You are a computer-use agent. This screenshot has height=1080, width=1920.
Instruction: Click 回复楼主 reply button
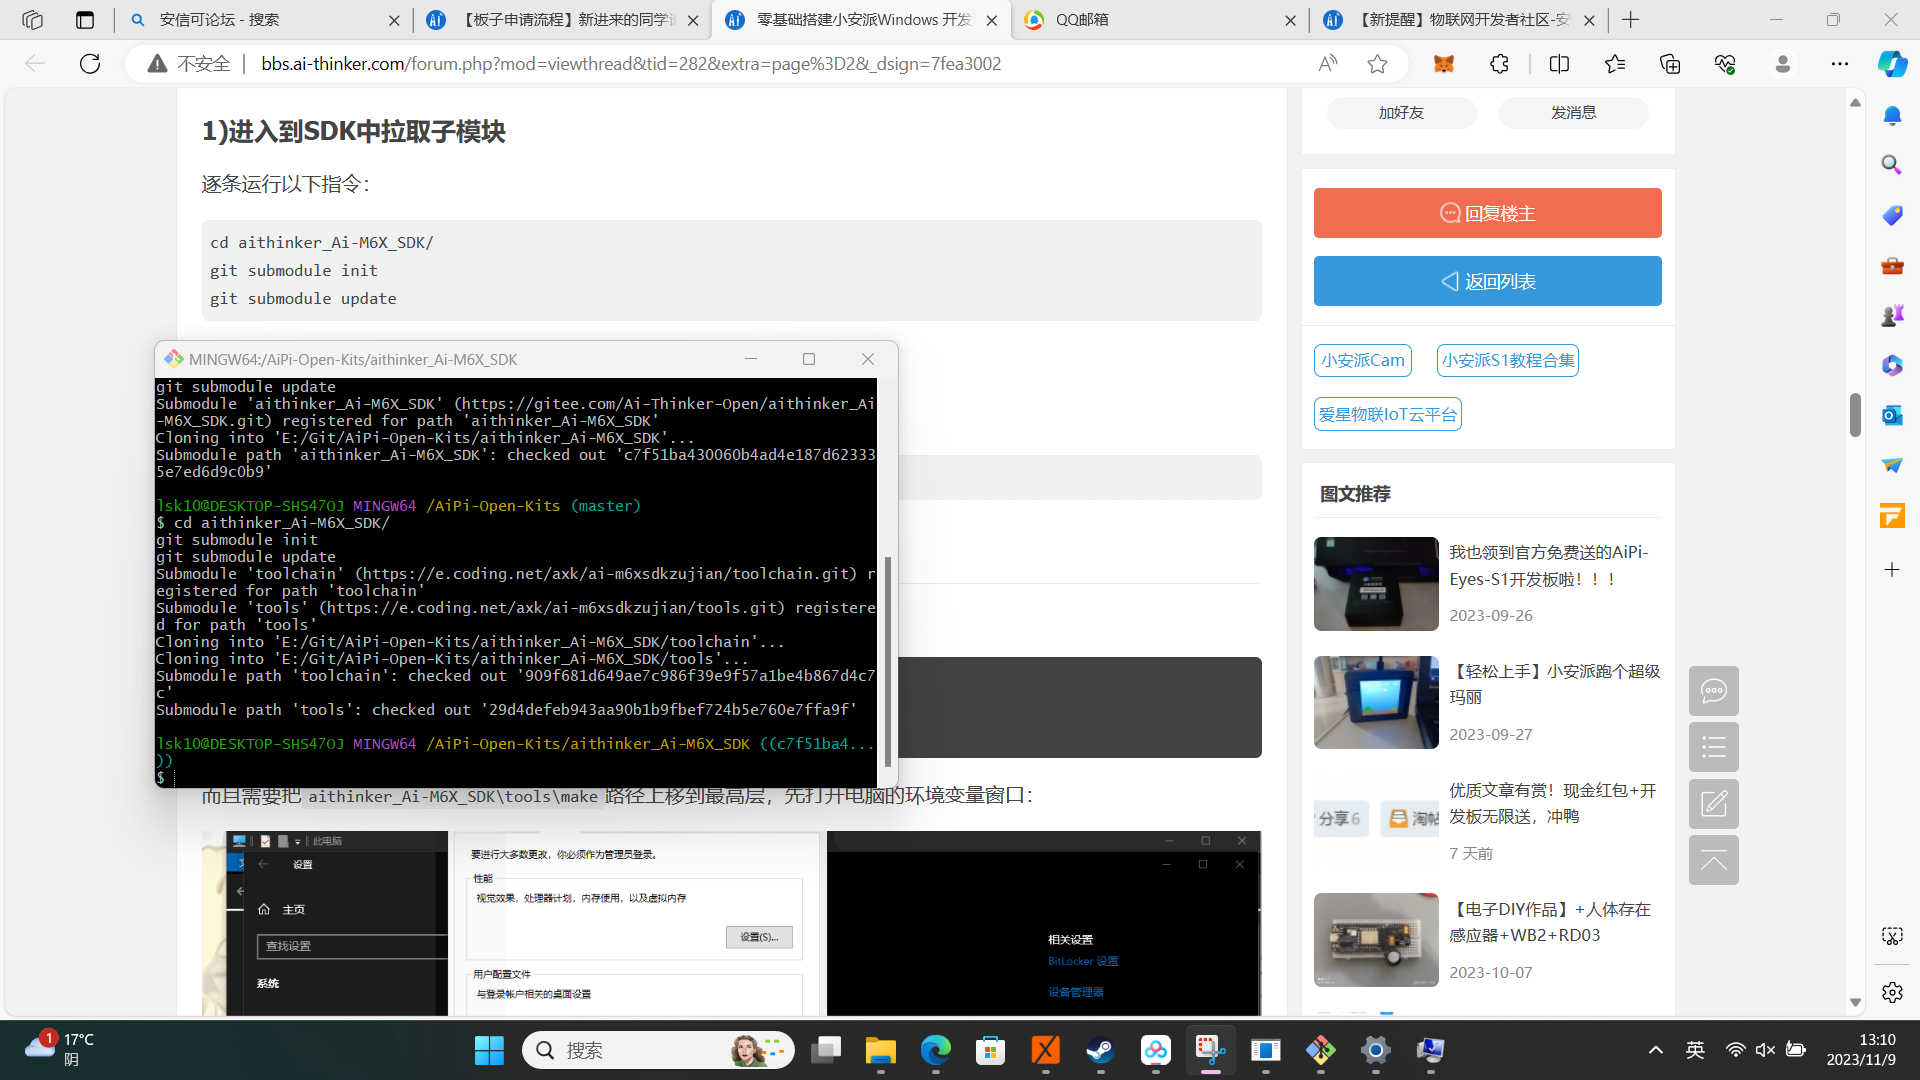[1487, 212]
